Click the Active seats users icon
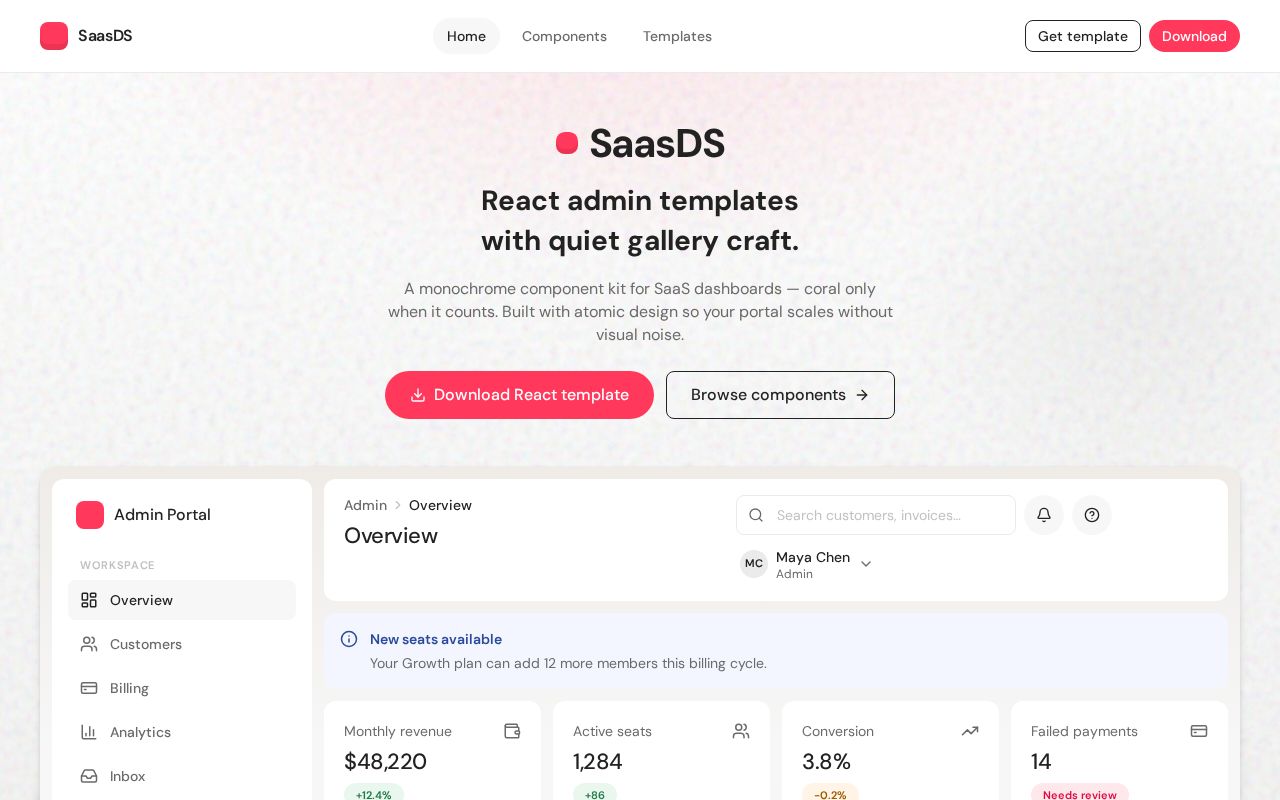 pos(741,731)
